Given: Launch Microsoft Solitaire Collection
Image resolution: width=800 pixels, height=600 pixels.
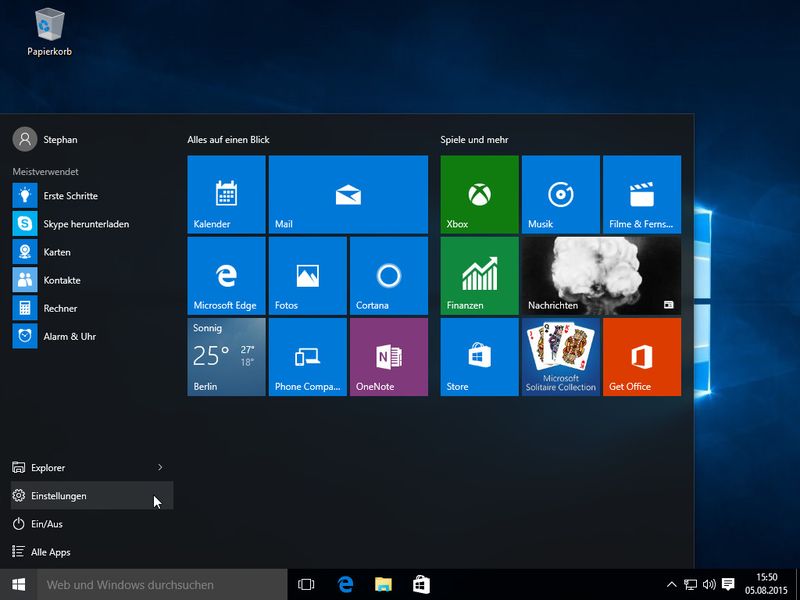Looking at the screenshot, I should coord(560,357).
